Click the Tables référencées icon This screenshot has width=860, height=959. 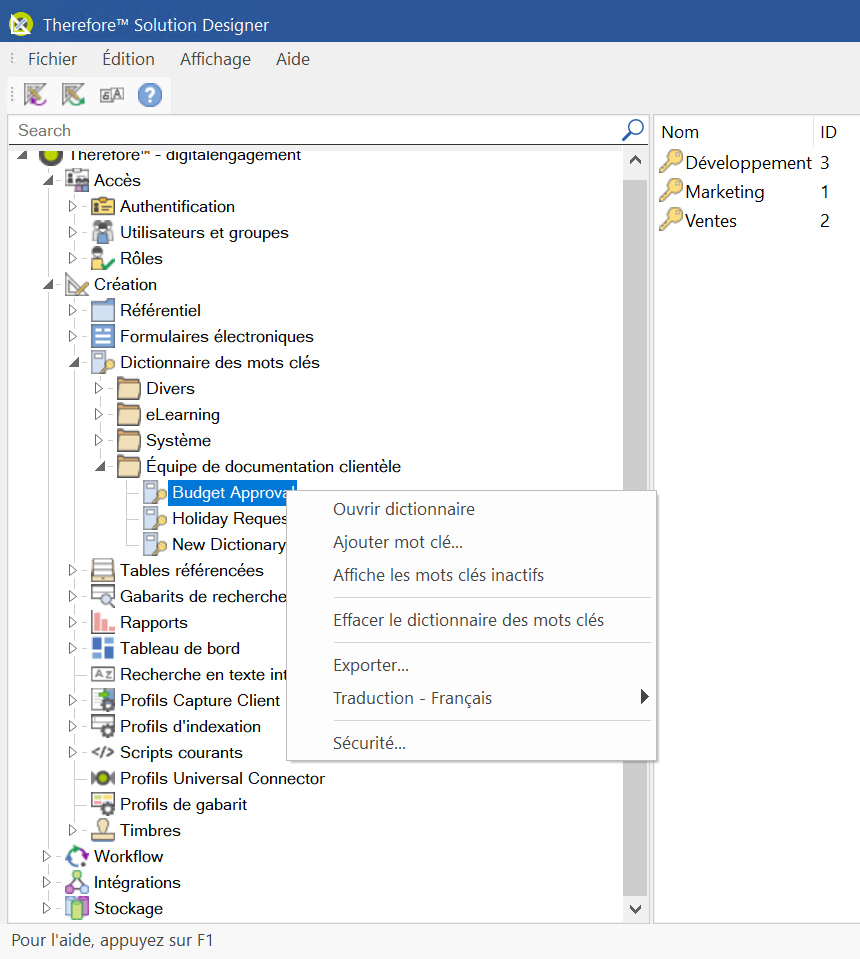point(103,570)
